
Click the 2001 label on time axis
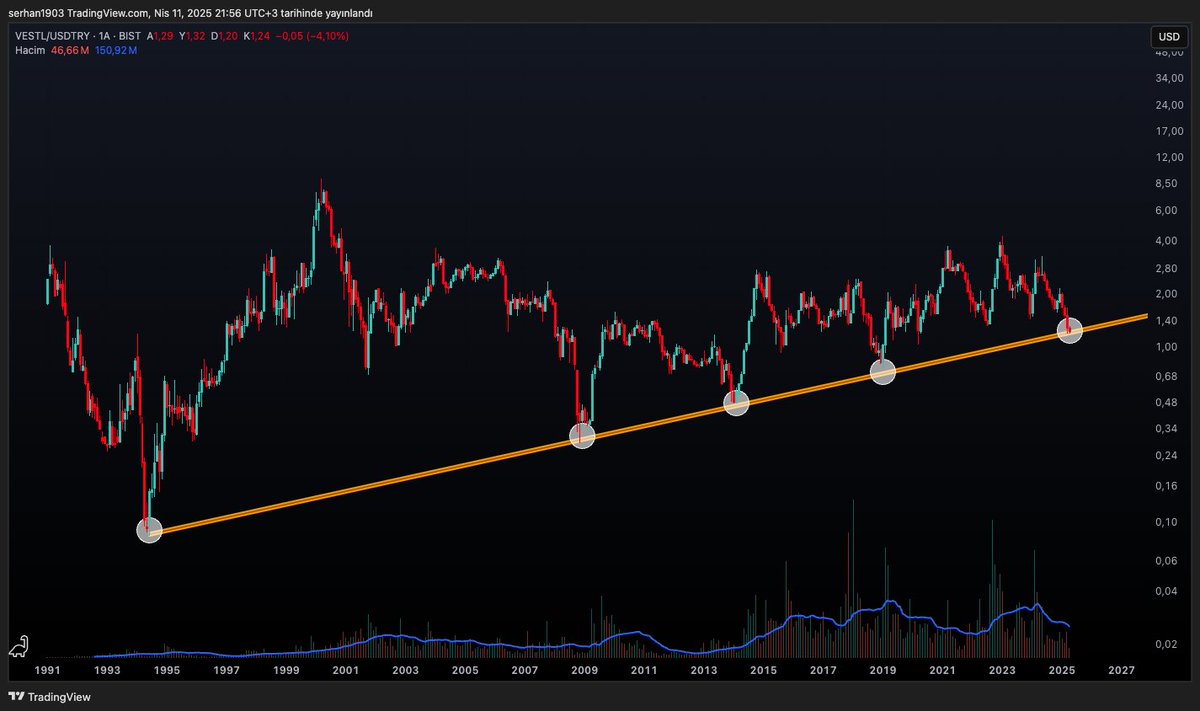[x=346, y=670]
